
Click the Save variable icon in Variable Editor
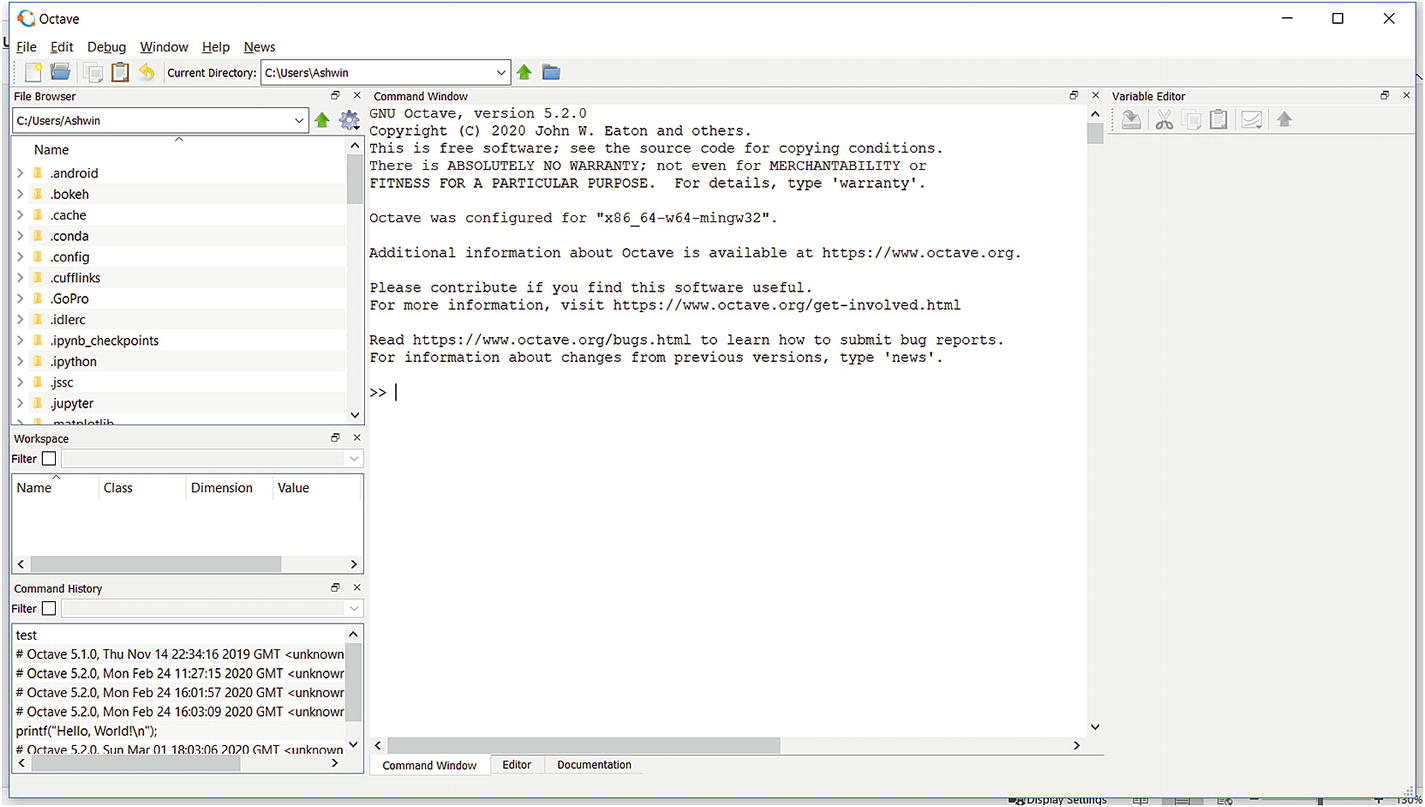click(x=1131, y=120)
